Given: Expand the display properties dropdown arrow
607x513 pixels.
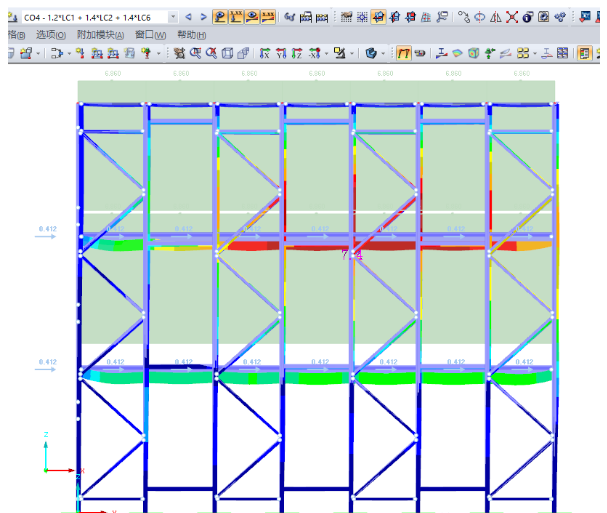Looking at the screenshot, I should 353,53.
